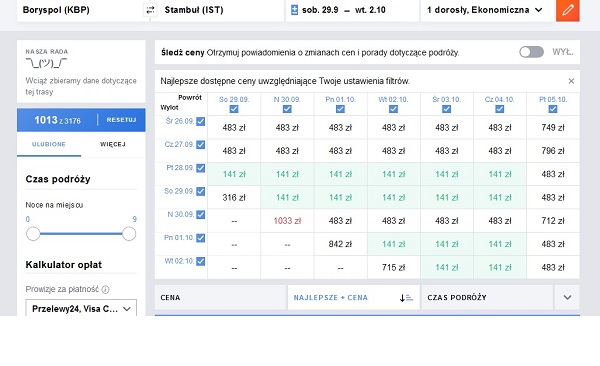Click the info icon next to Prowizje za płatność

pyautogui.click(x=106, y=289)
